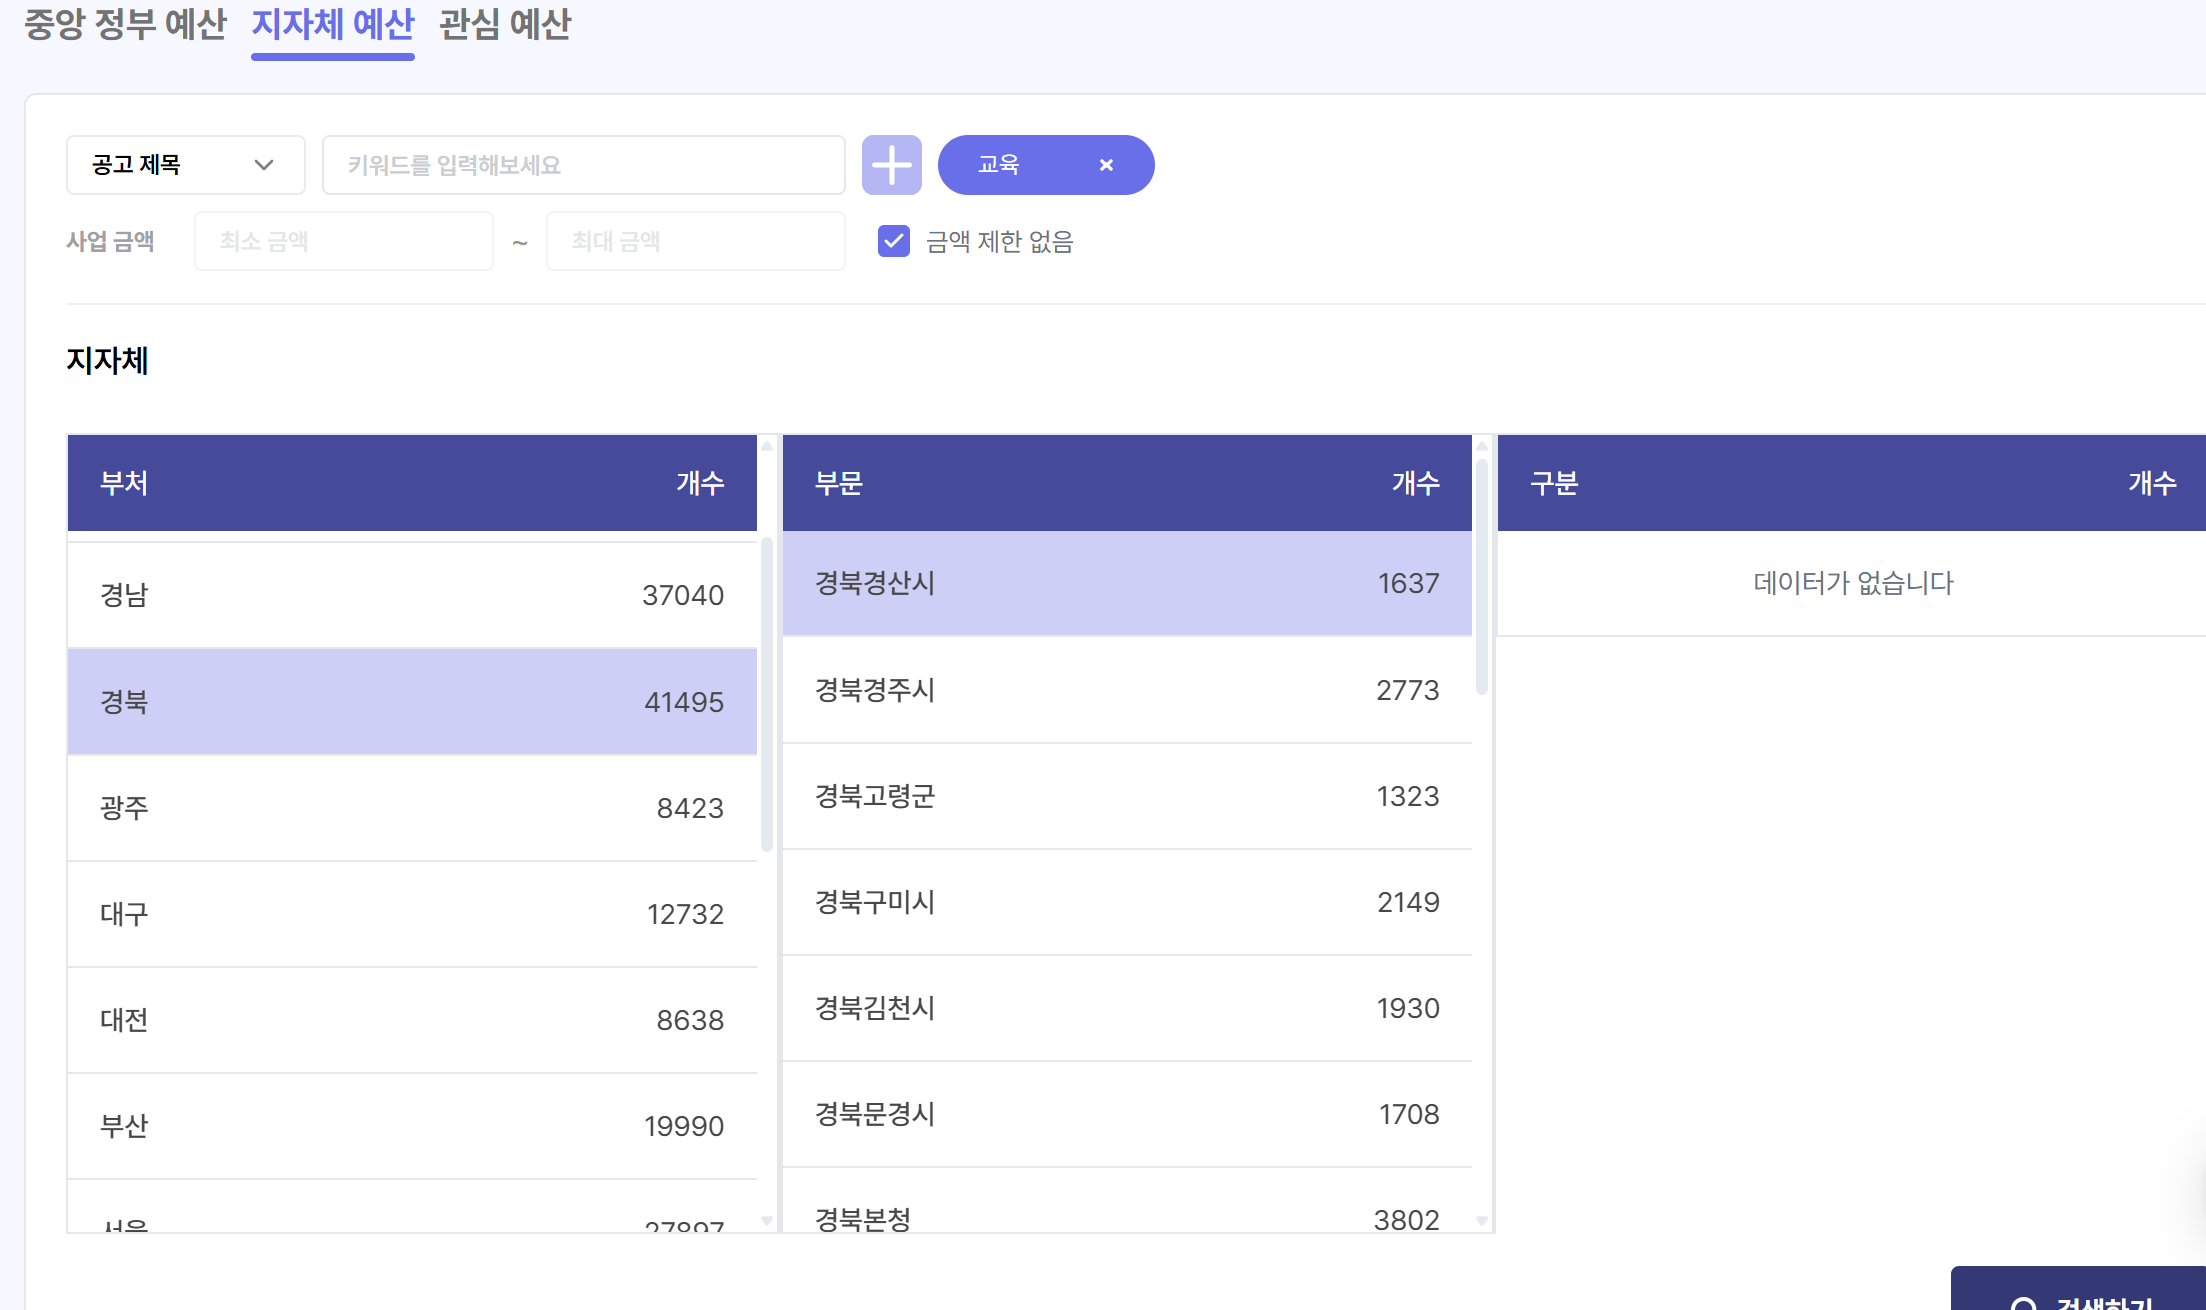Click the keyword input field
The image size is (2206, 1310).
[583, 165]
